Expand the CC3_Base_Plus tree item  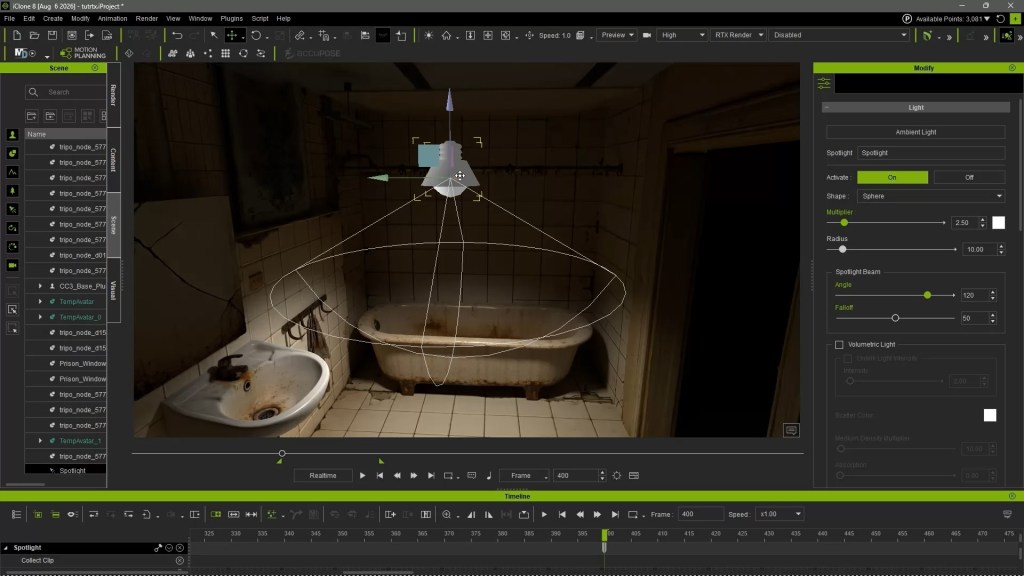click(x=40, y=287)
